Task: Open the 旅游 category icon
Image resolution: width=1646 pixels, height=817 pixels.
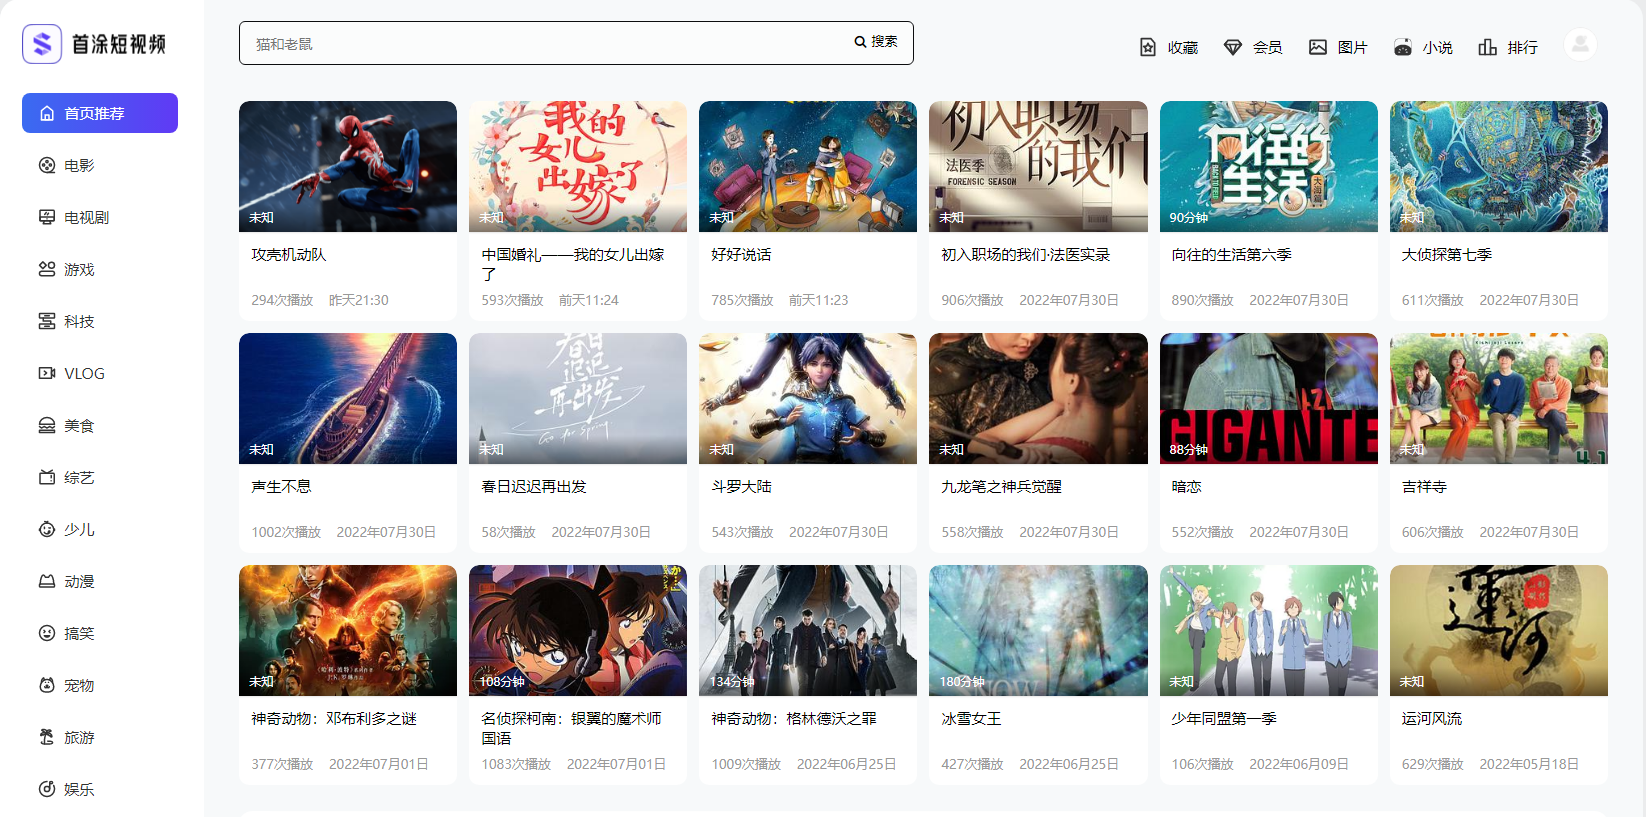Action: pyautogui.click(x=47, y=738)
